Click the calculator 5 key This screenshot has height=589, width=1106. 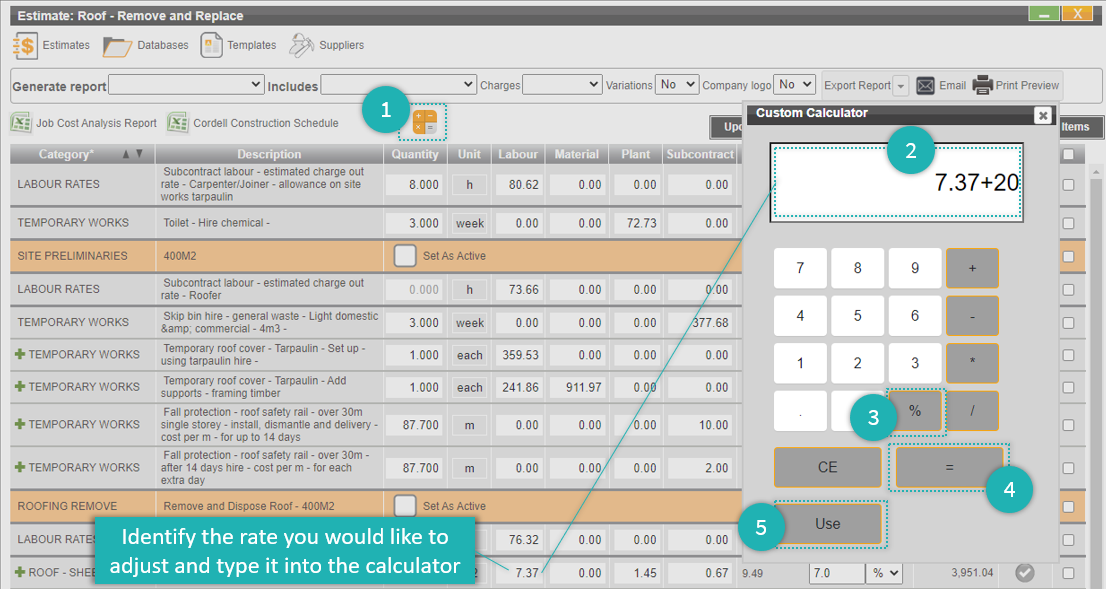point(857,315)
